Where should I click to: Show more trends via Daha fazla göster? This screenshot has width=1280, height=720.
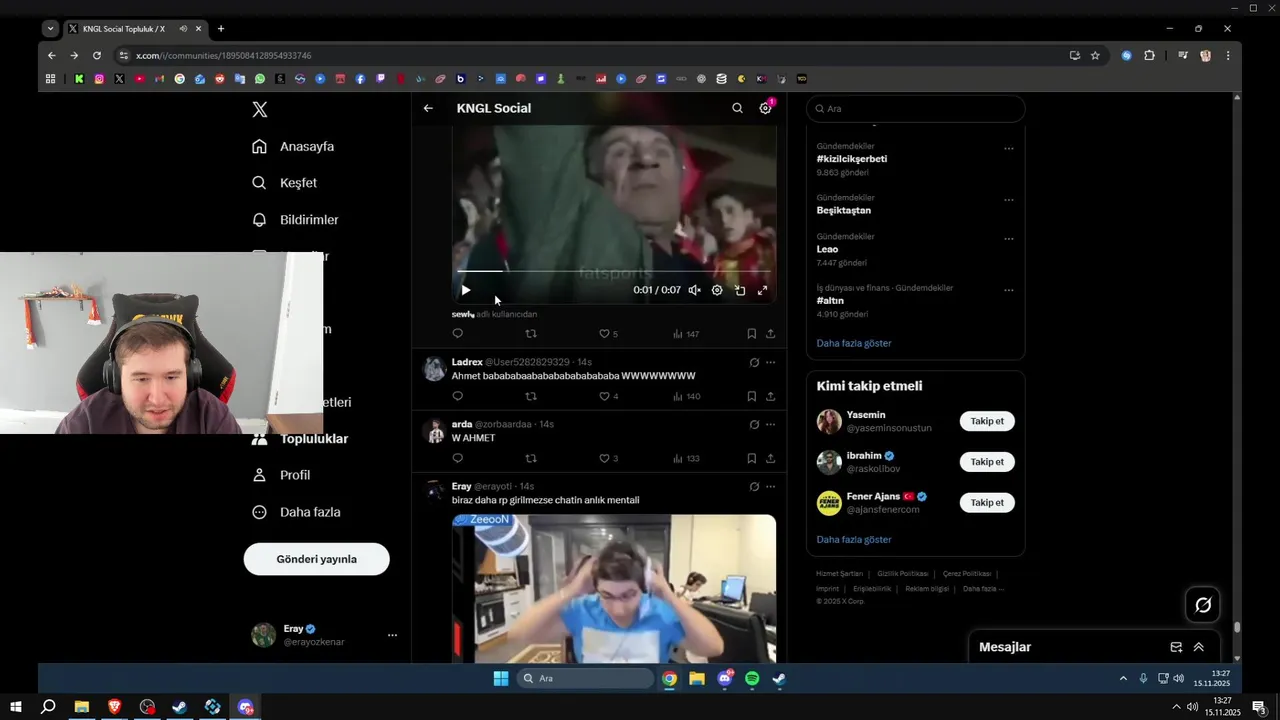click(853, 343)
